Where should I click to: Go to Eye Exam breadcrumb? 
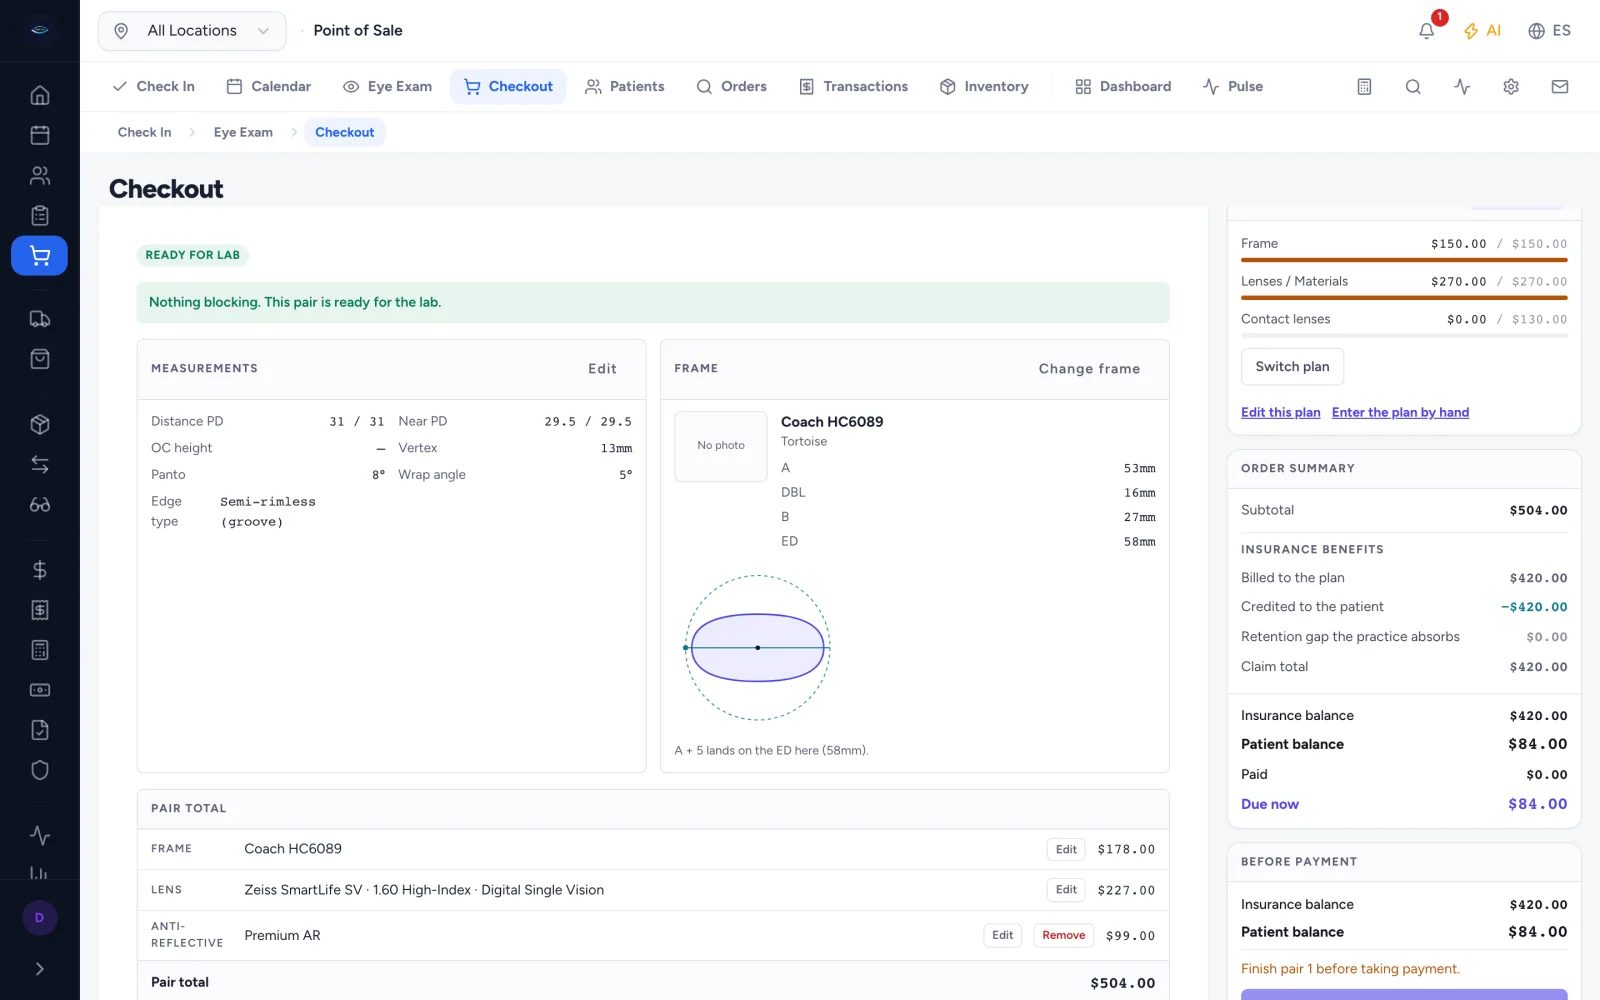[x=243, y=132]
